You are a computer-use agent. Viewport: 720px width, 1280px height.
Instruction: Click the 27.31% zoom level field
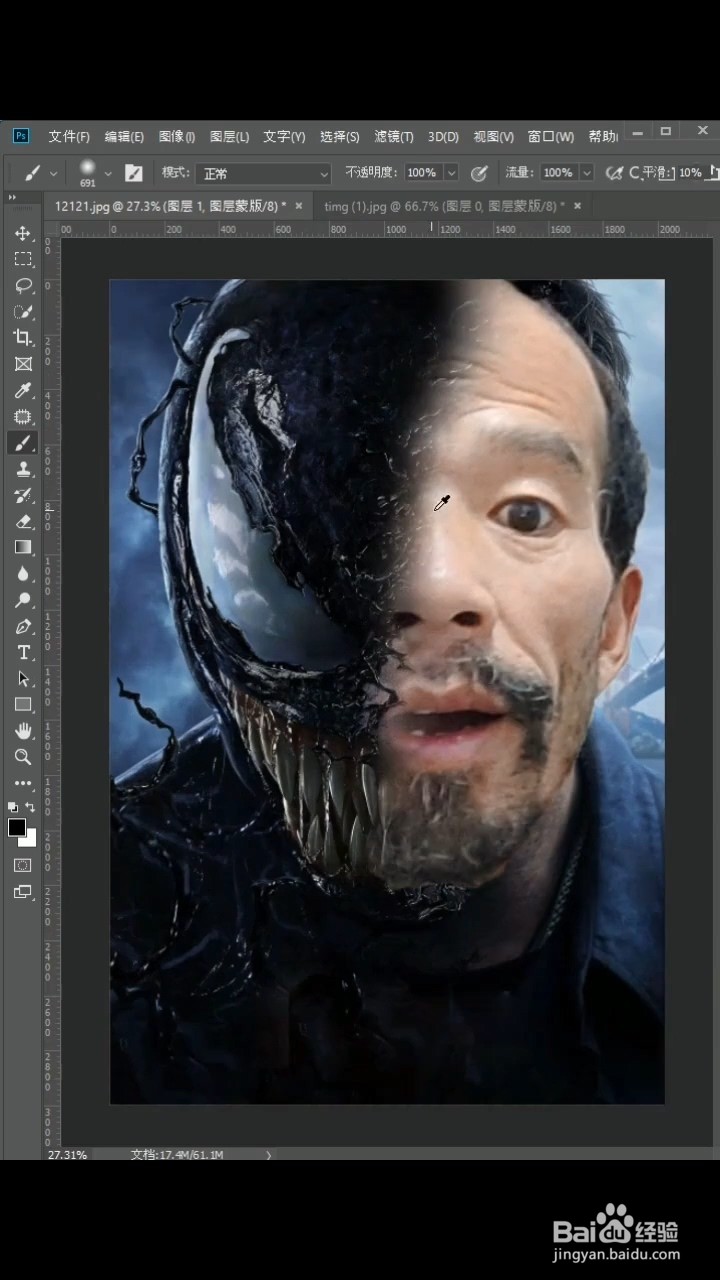click(67, 1154)
